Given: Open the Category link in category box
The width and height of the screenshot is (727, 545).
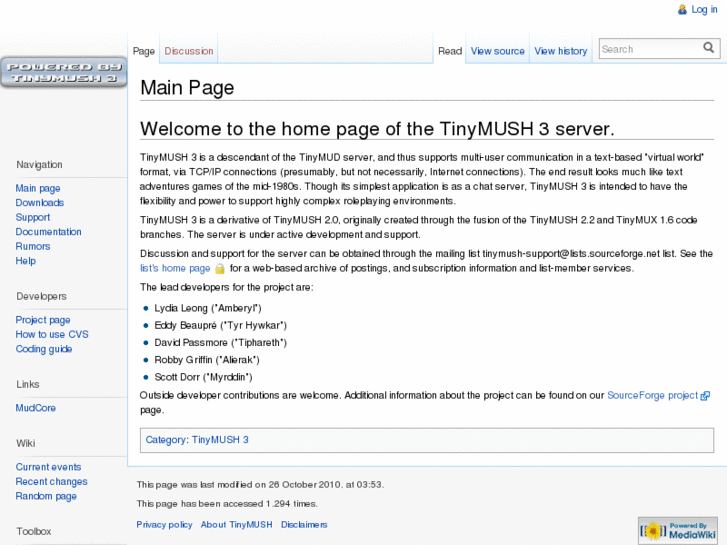Looking at the screenshot, I should coord(167,440).
